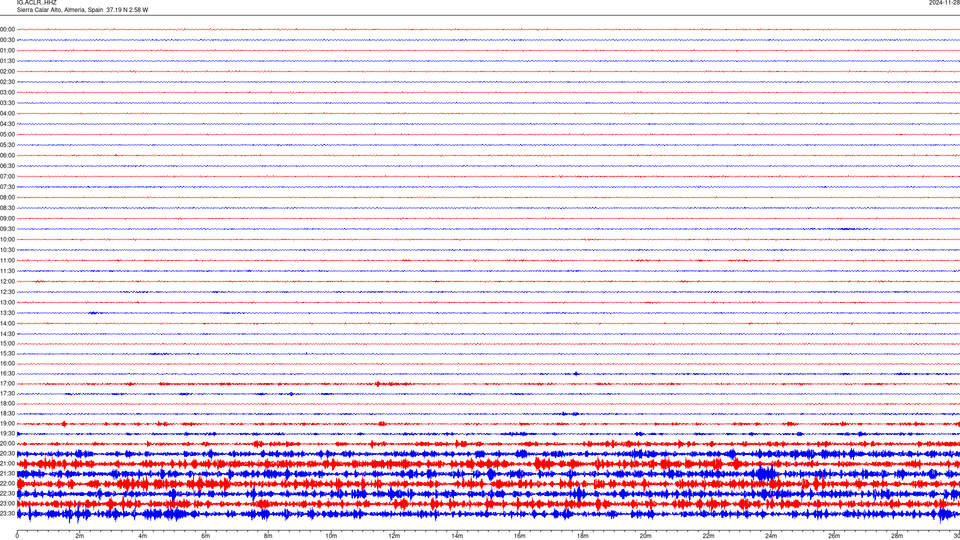The image size is (960, 540).
Task: Select the 21:00 trace time label
Action: pos(7,463)
